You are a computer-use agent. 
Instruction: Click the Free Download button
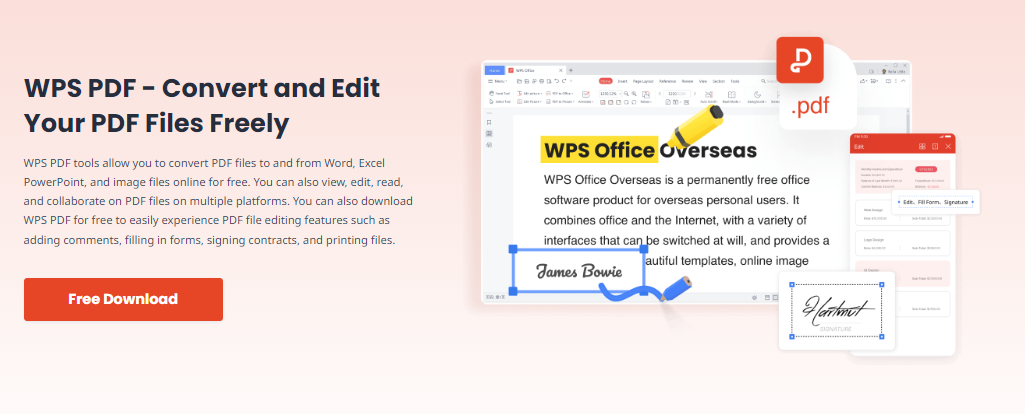click(x=123, y=299)
